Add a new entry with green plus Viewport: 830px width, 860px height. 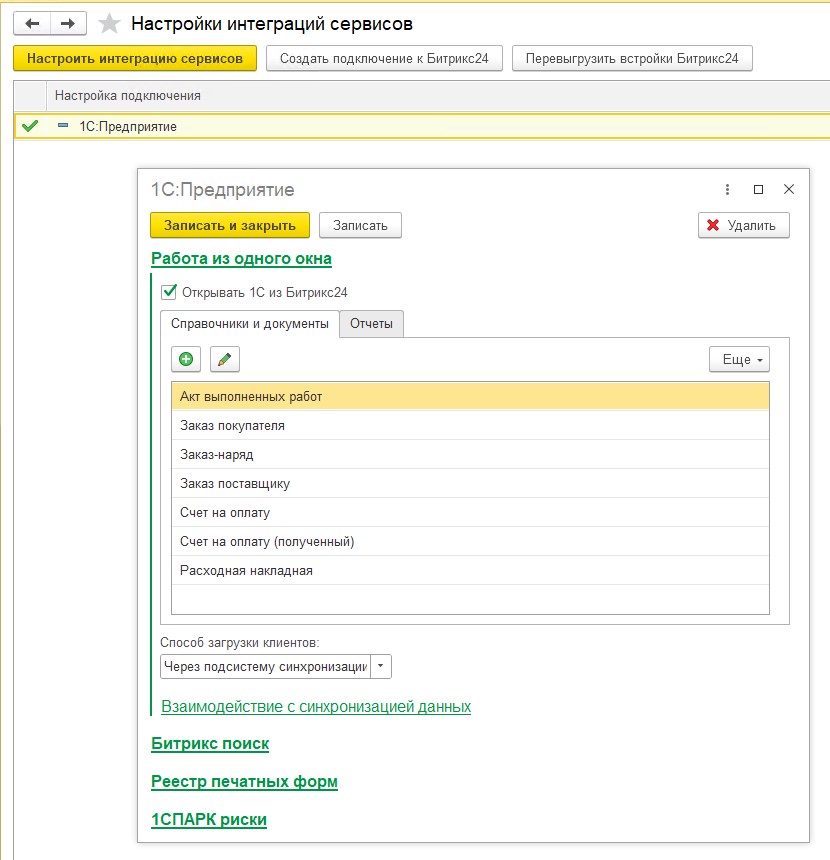point(186,359)
